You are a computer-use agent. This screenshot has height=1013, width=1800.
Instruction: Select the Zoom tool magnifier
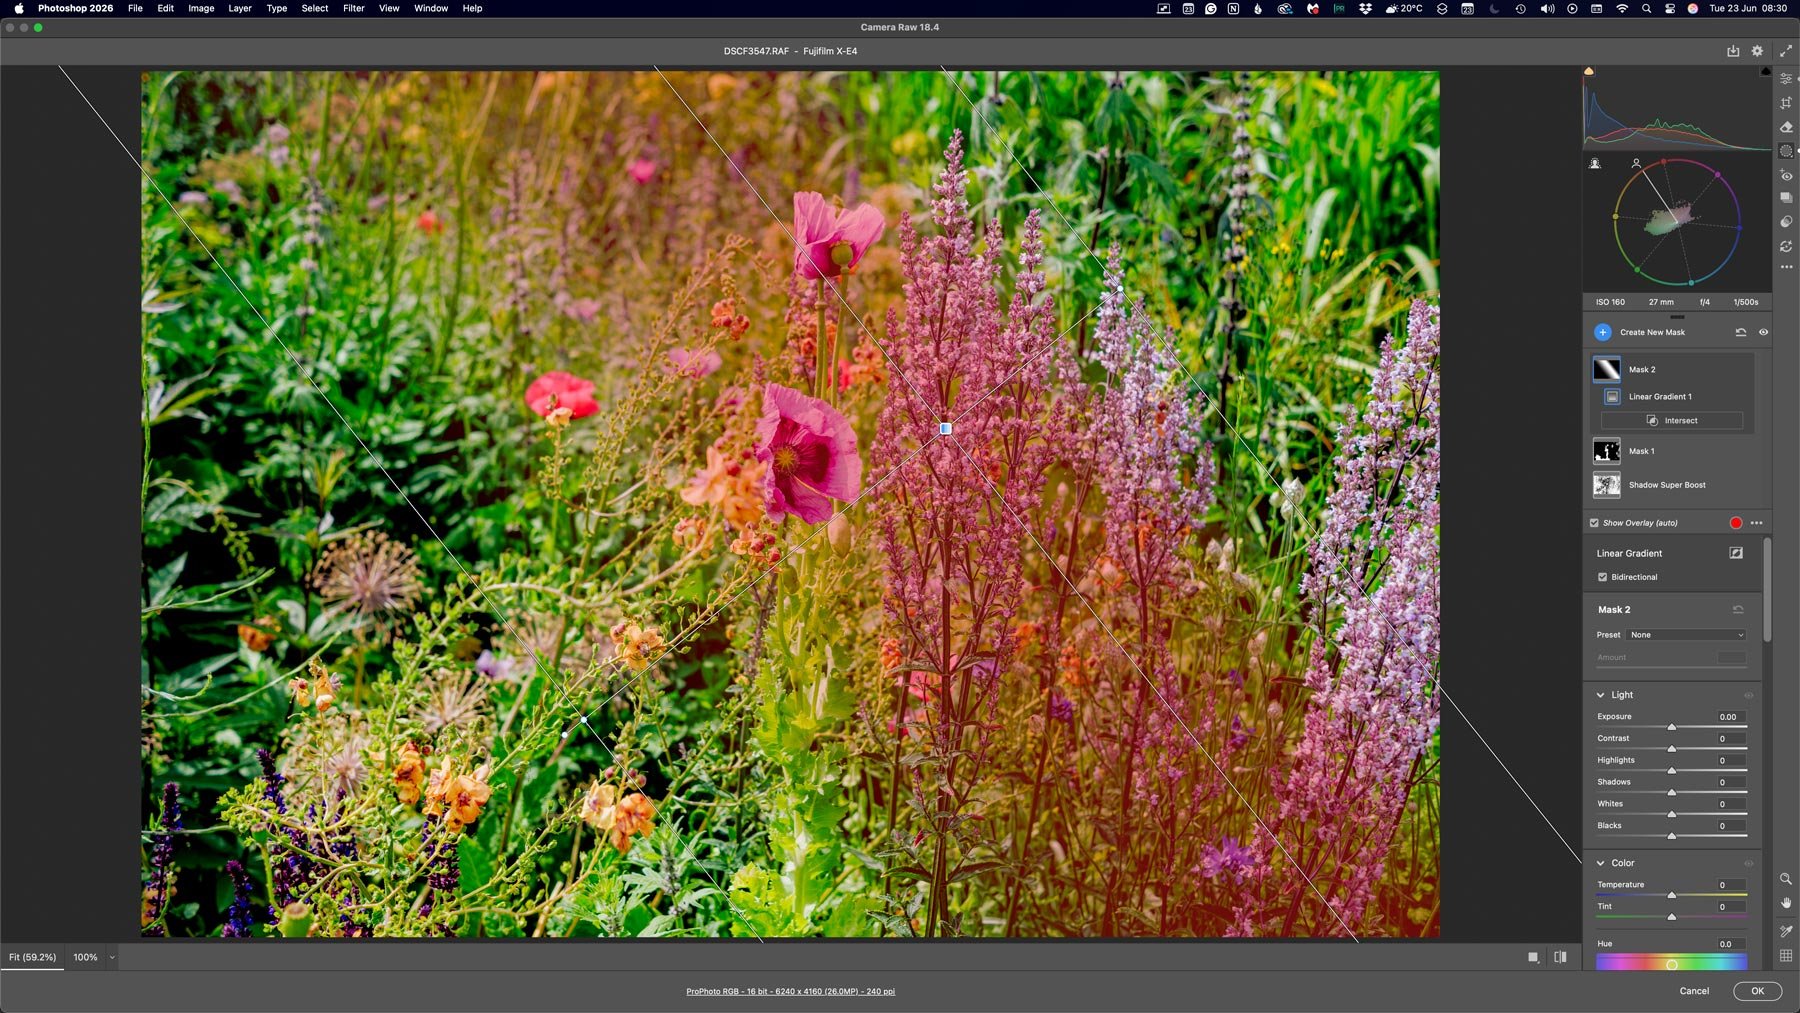point(1786,879)
